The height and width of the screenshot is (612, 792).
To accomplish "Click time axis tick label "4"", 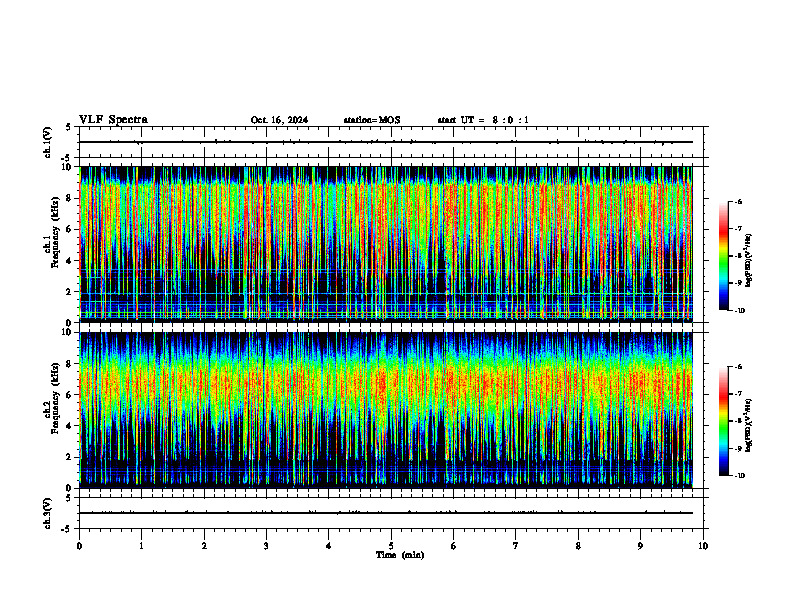I will (329, 546).
